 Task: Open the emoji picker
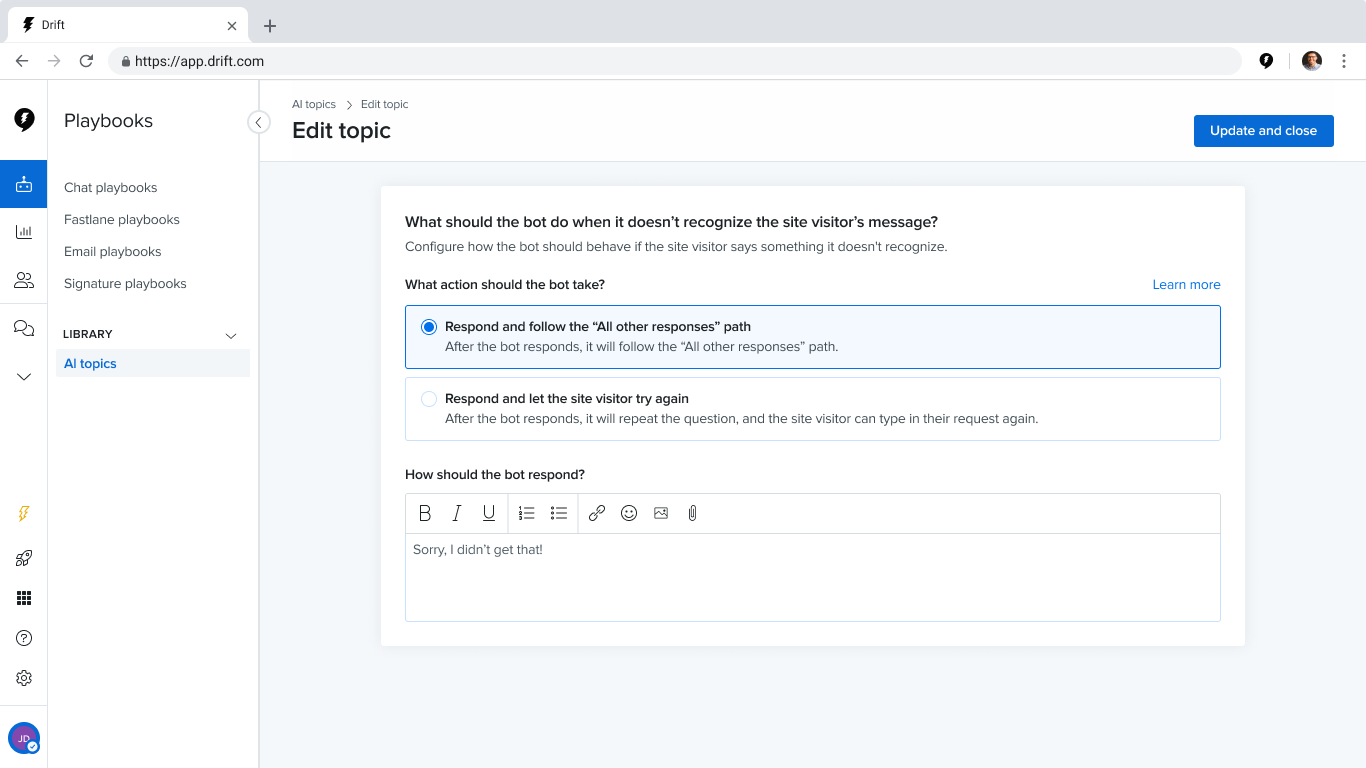tap(629, 513)
